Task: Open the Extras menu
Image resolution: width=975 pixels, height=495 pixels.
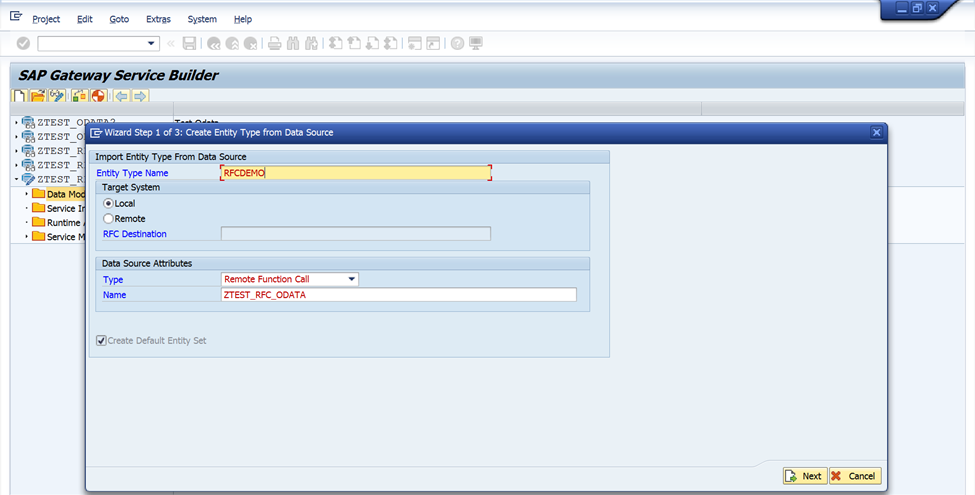Action: click(x=158, y=19)
